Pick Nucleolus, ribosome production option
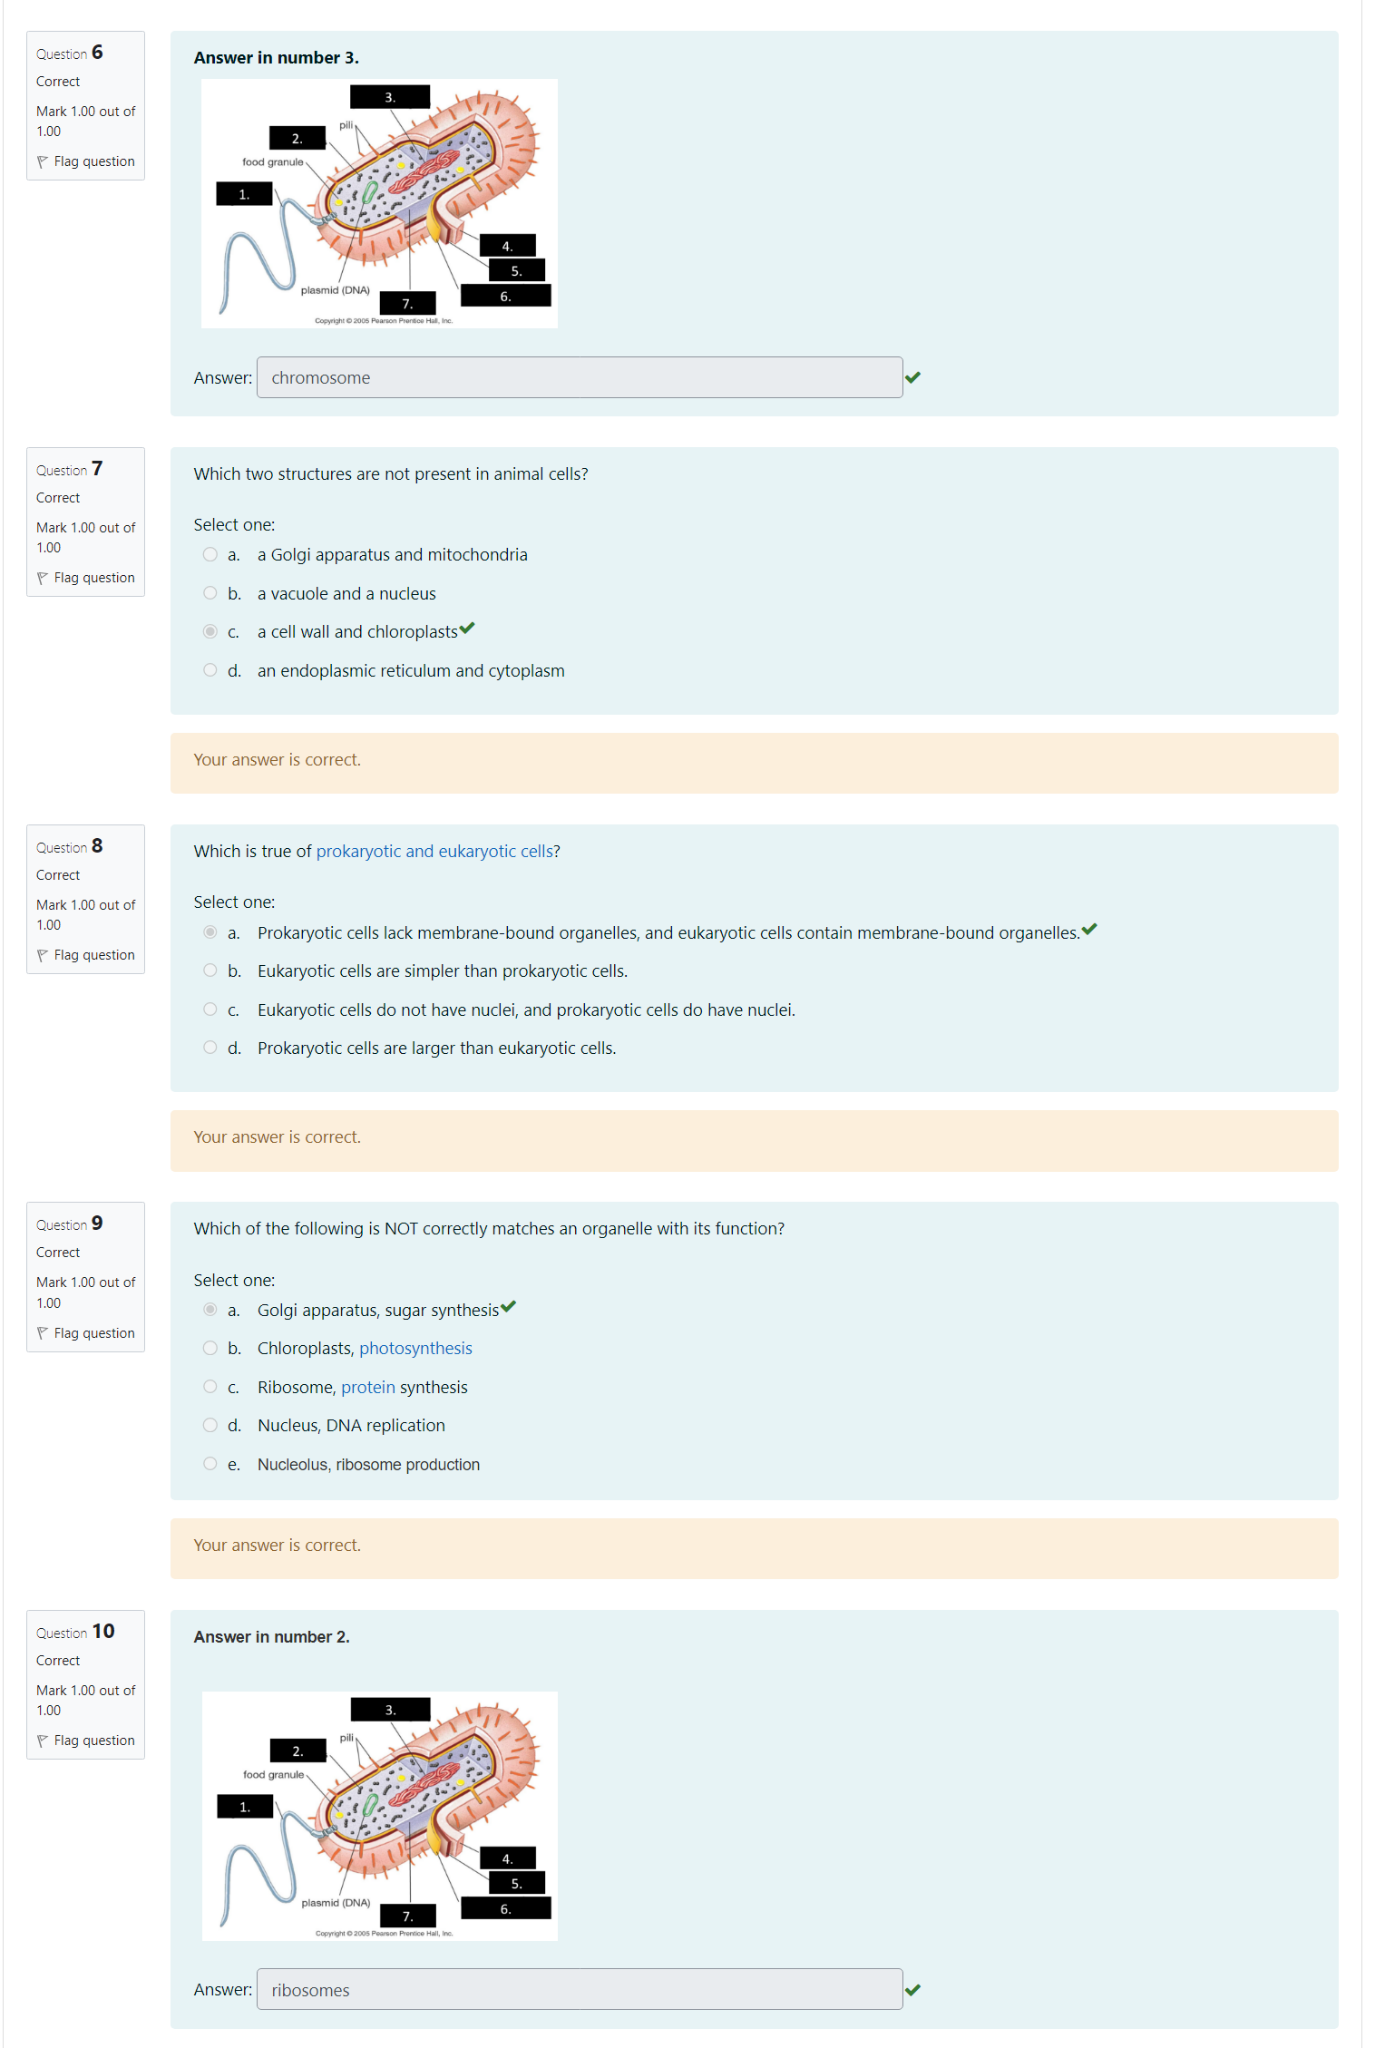The height and width of the screenshot is (2048, 1380). [x=210, y=1464]
